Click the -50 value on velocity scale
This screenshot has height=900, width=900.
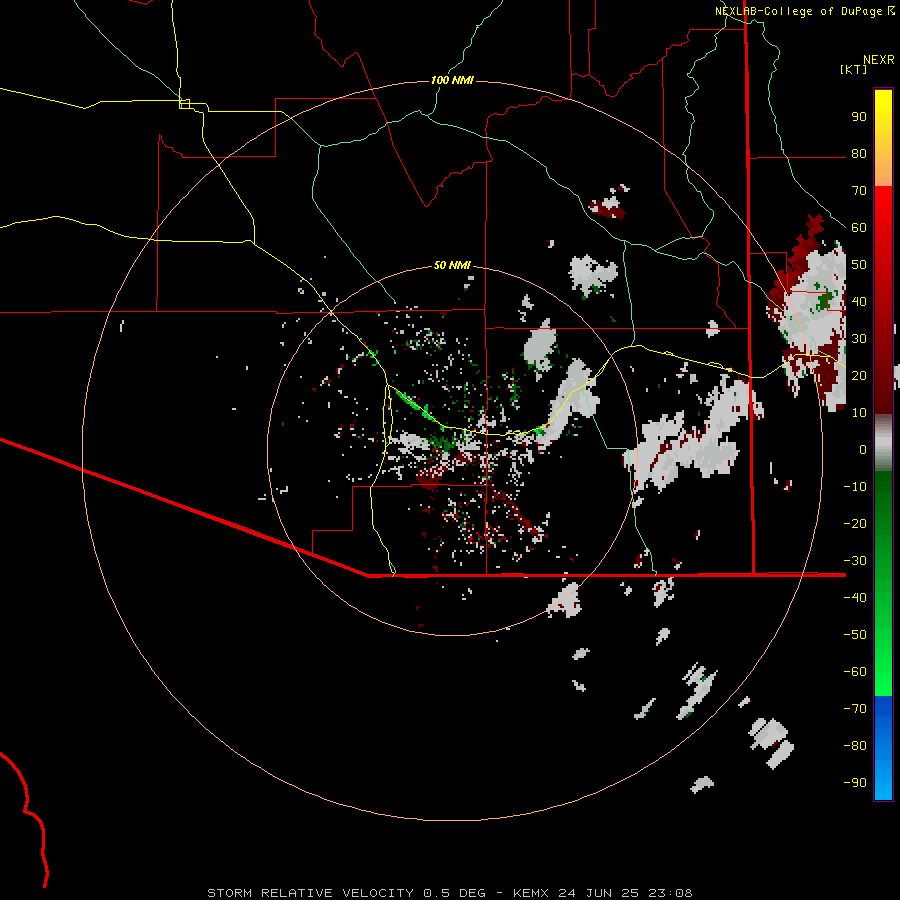tap(855, 634)
